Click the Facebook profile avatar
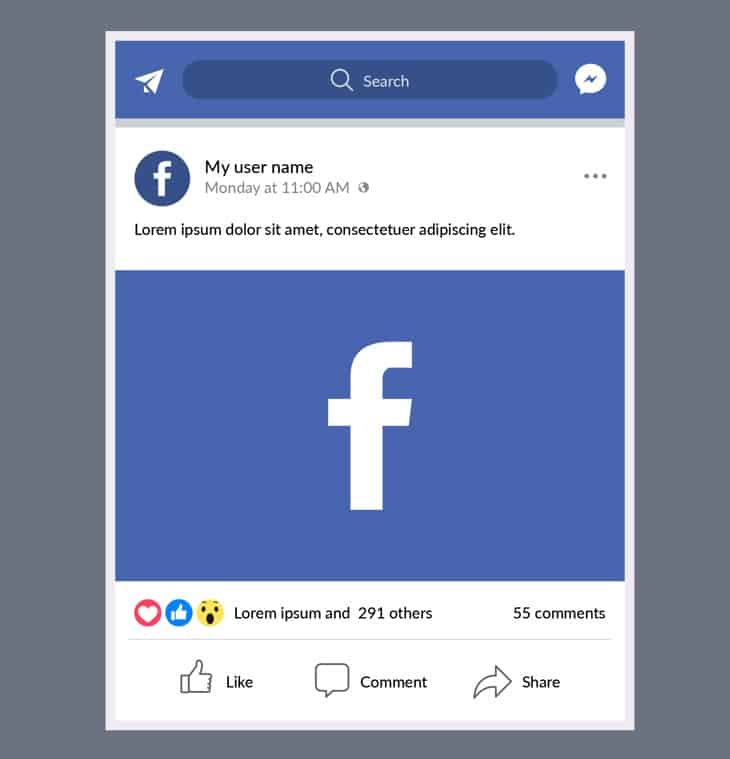The height and width of the screenshot is (759, 730). [x=162, y=178]
